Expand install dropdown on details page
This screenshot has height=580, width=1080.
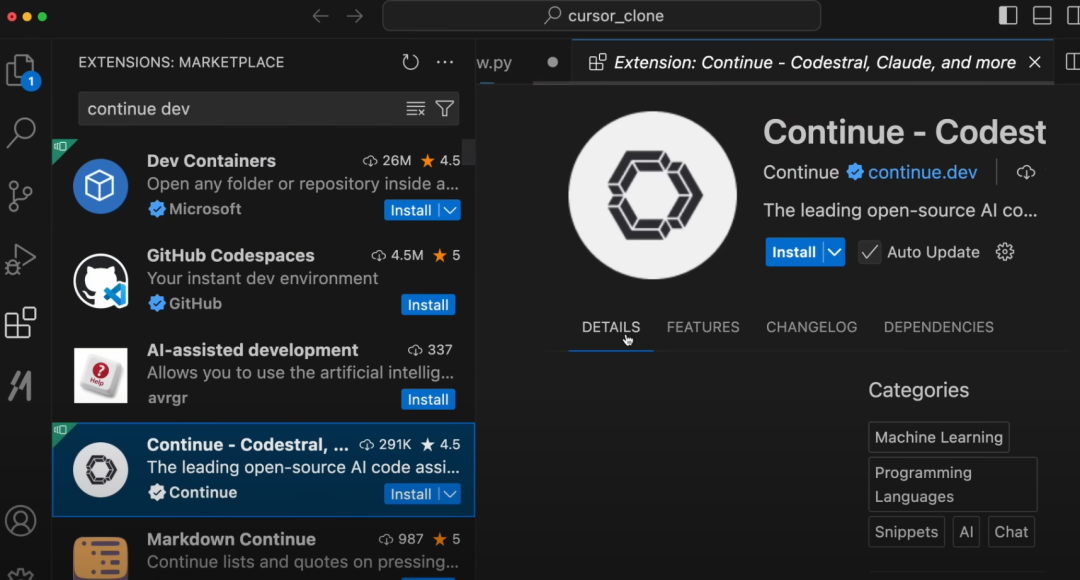pyautogui.click(x=834, y=252)
